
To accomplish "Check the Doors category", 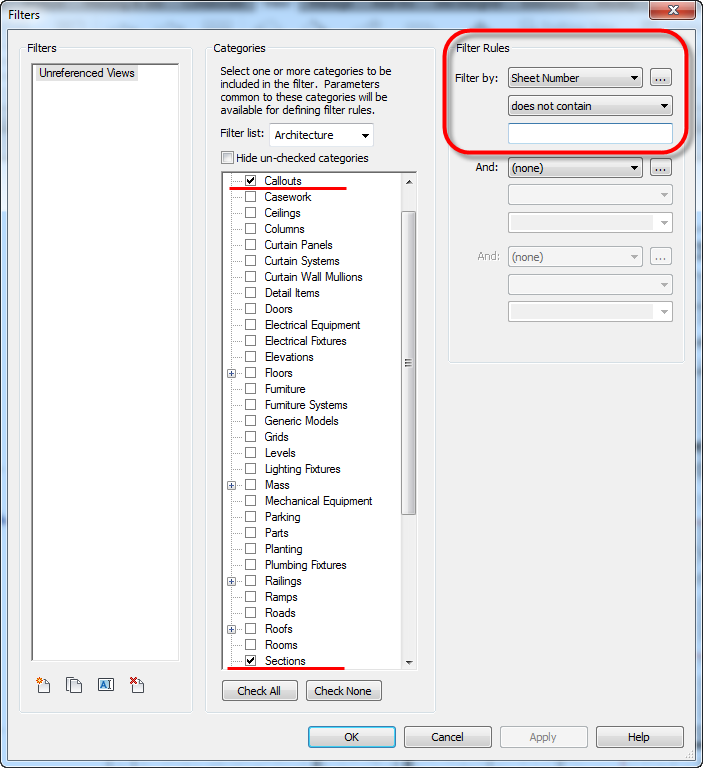I will coord(250,309).
